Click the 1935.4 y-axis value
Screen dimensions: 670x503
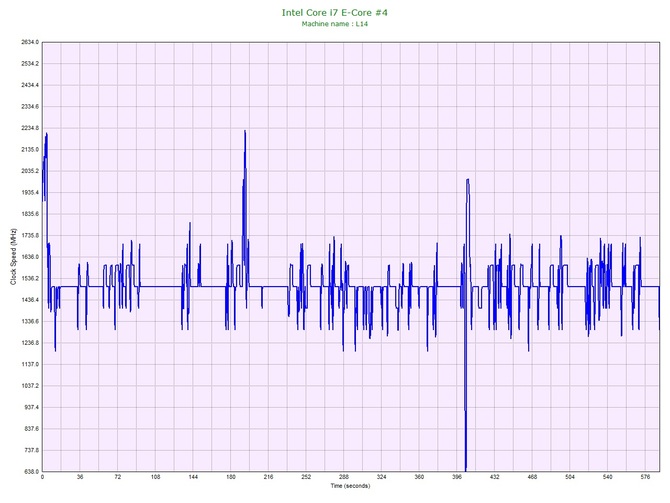[x=30, y=193]
